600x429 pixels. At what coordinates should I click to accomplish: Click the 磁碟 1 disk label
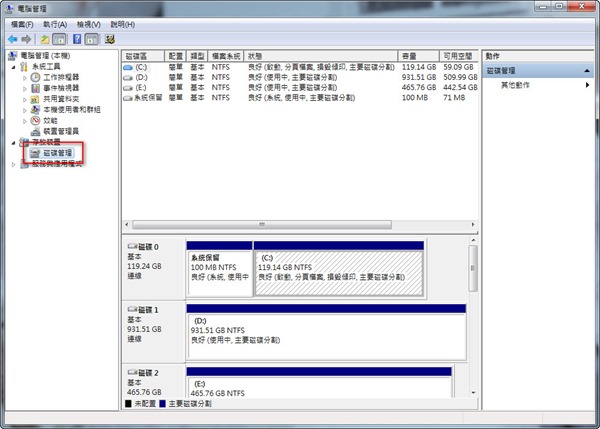(x=148, y=311)
